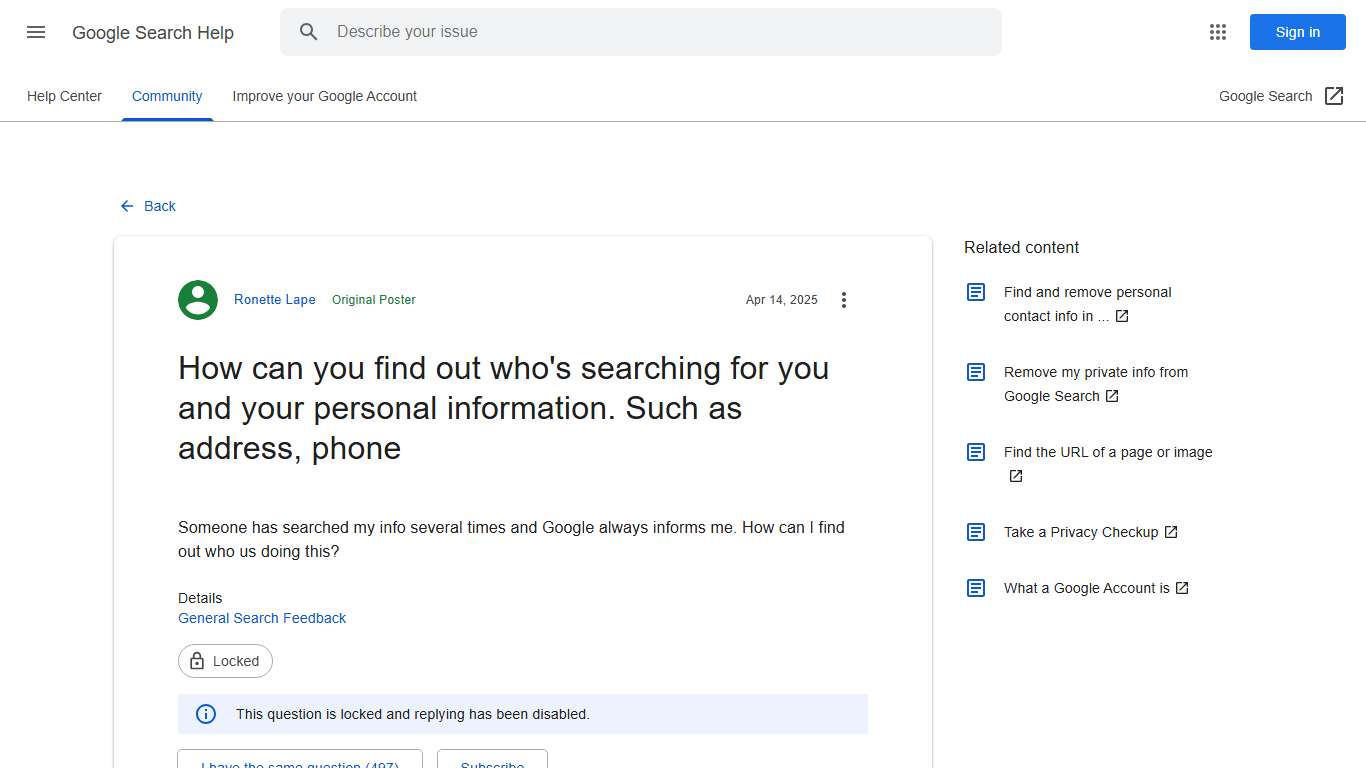This screenshot has width=1366, height=768.
Task: Open the external link for Find the URL of a page
Action: click(x=1016, y=476)
